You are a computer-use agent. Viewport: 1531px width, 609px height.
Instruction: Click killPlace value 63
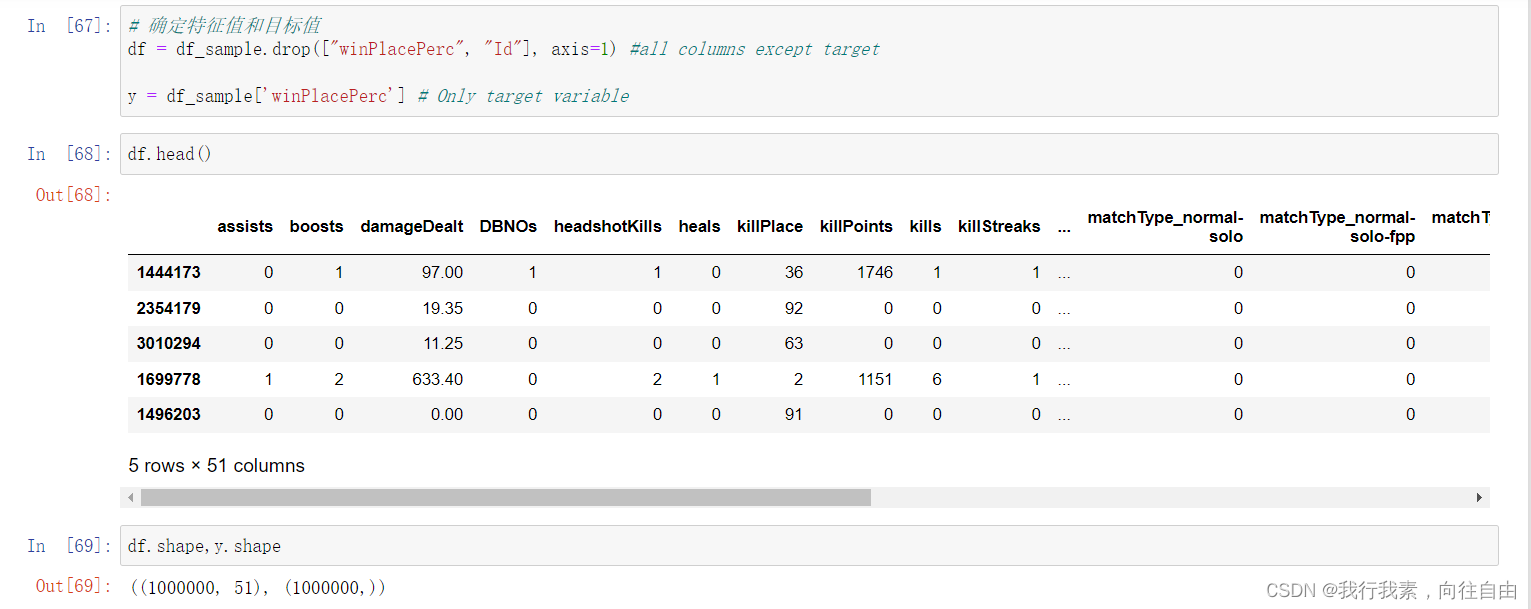(x=794, y=343)
